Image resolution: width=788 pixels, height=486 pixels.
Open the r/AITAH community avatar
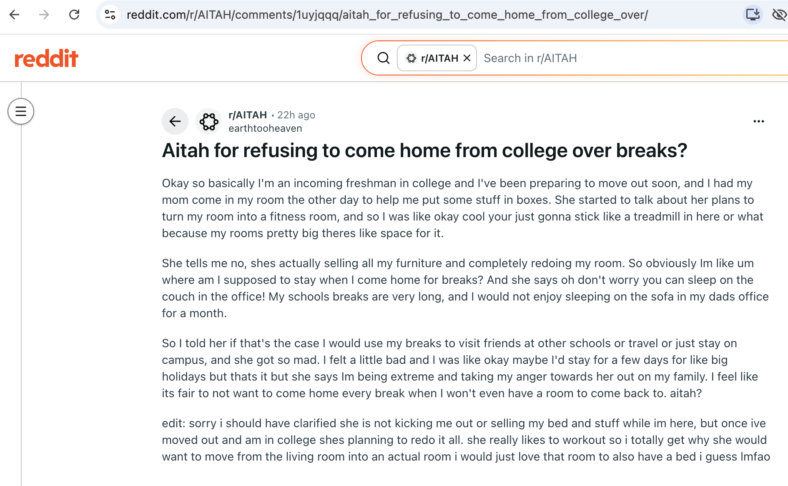point(209,121)
